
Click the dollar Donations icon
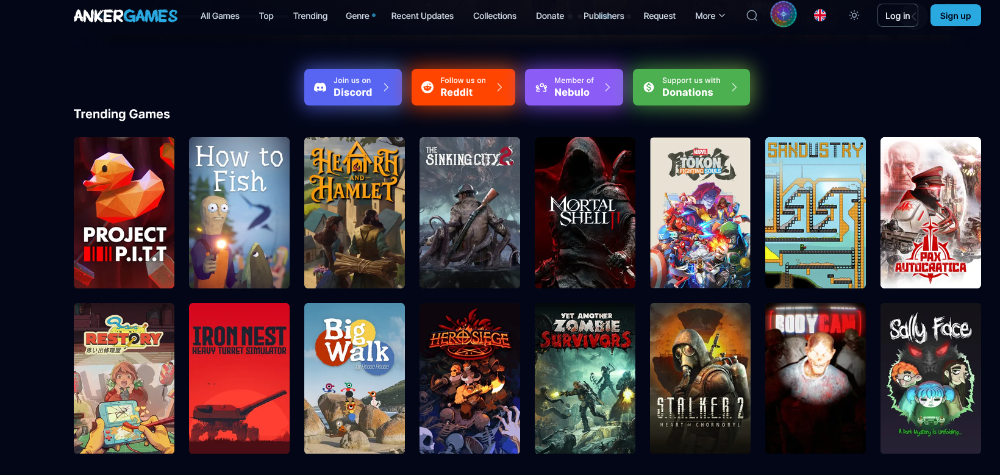pos(649,87)
